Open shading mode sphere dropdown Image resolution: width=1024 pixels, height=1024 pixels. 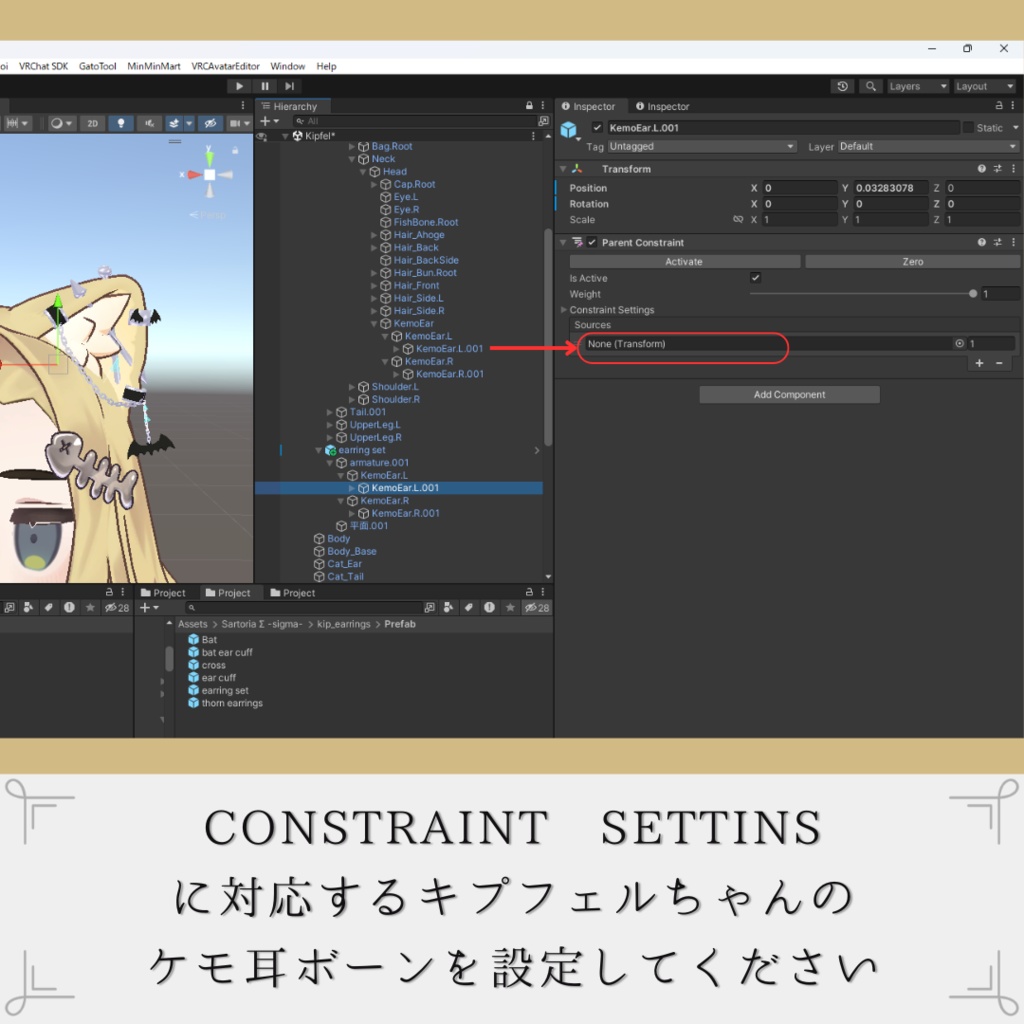(61, 123)
